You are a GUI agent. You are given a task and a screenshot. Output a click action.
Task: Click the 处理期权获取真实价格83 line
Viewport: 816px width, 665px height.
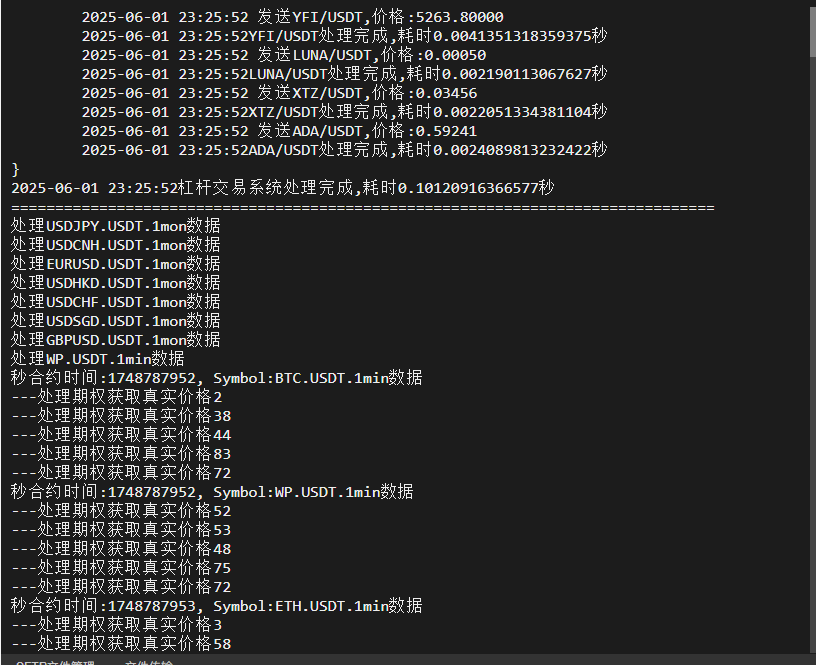click(x=121, y=454)
